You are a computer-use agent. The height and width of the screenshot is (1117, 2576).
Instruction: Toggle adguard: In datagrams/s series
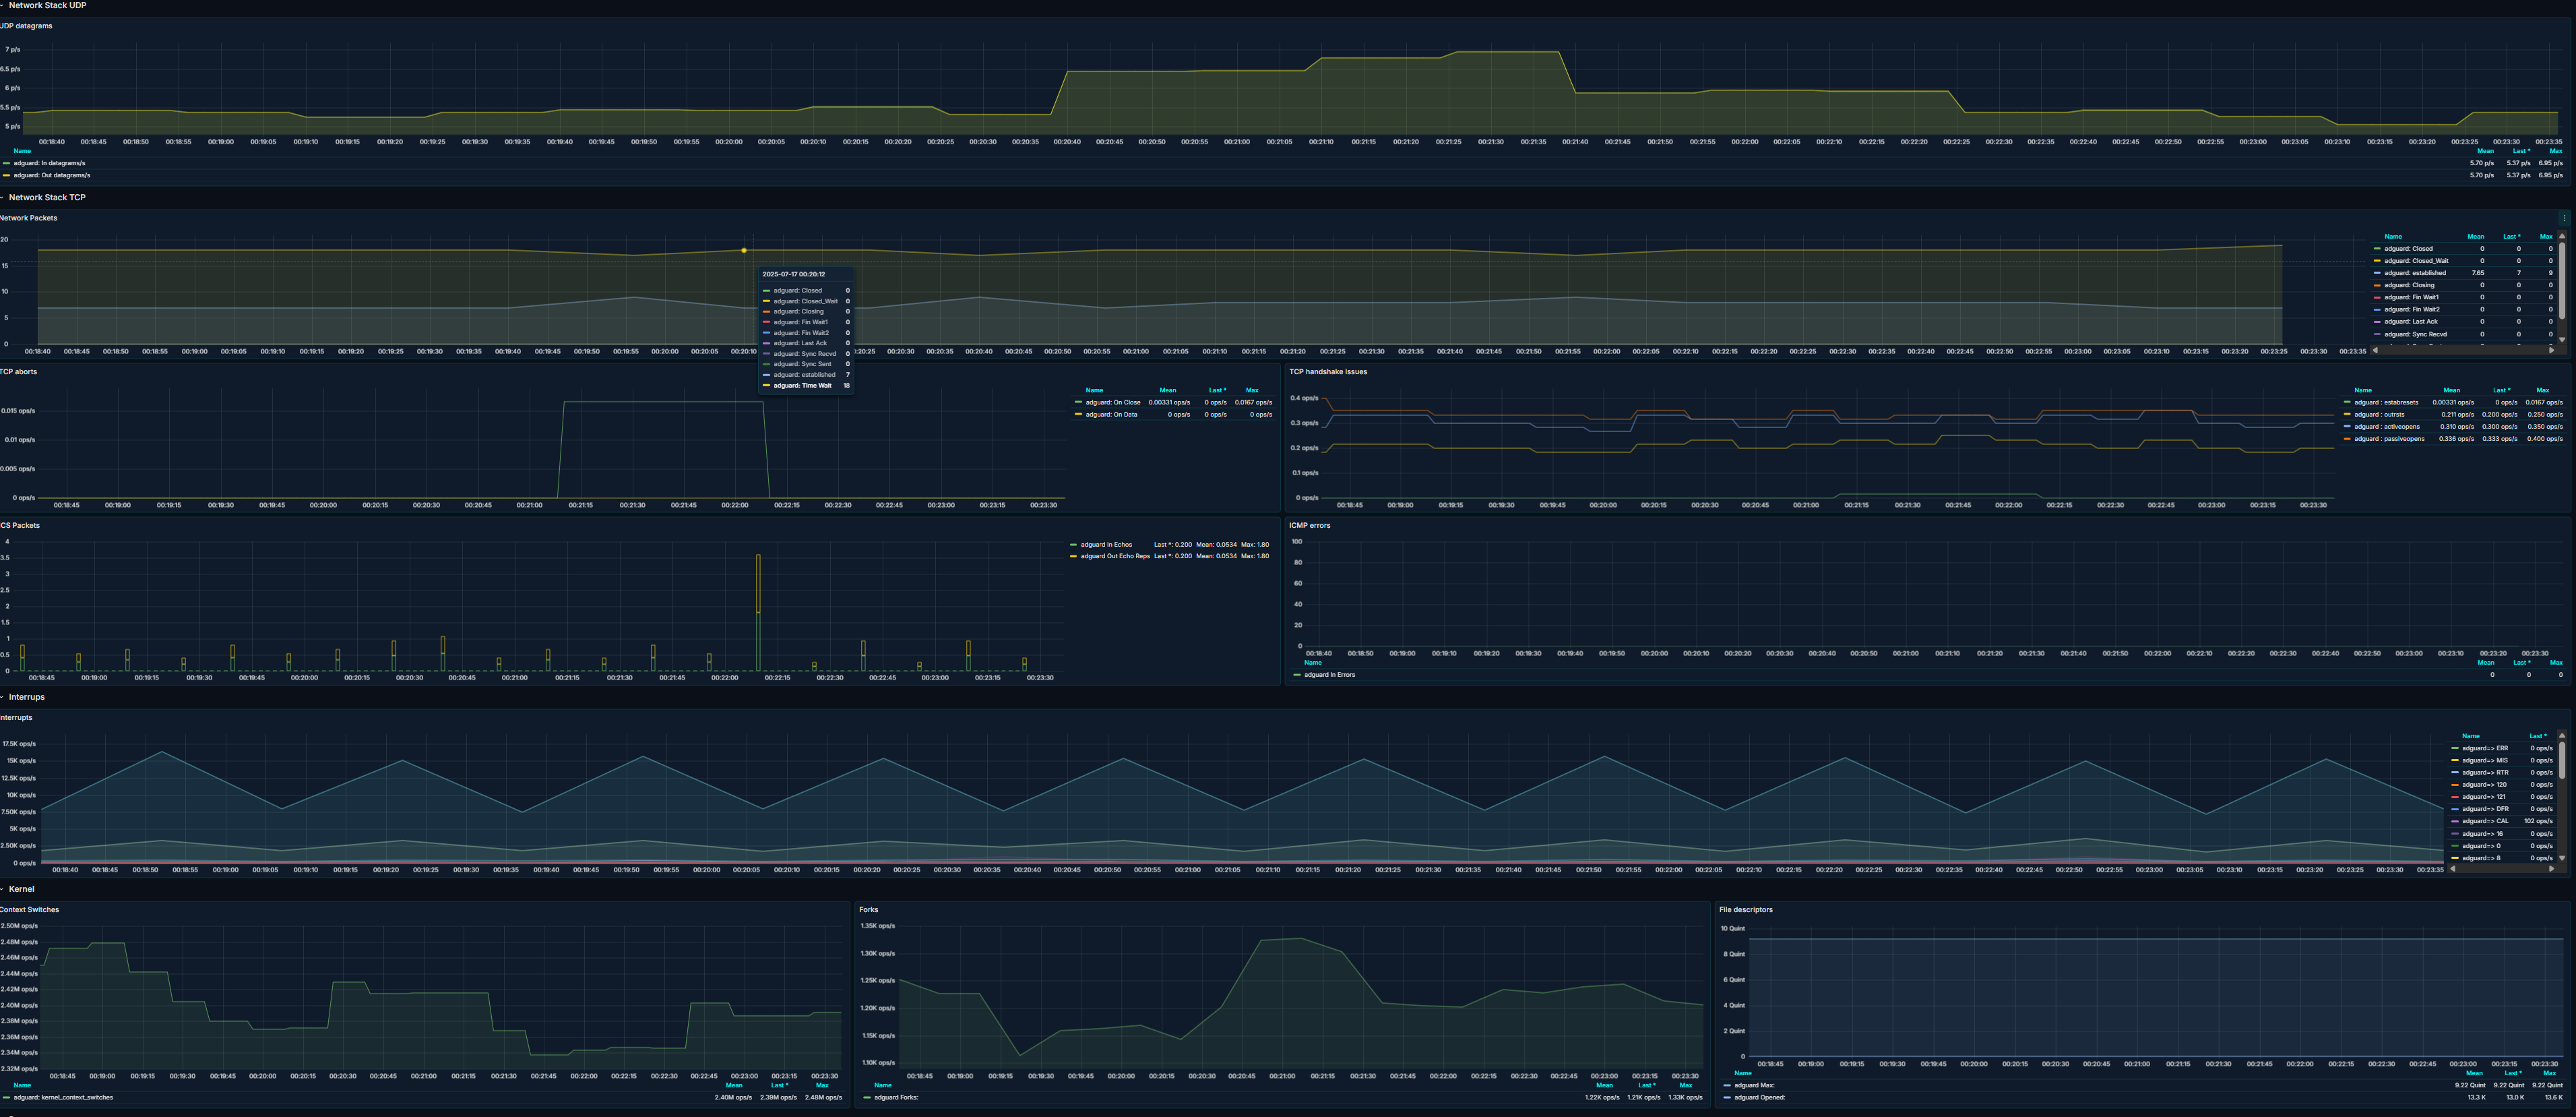click(x=49, y=163)
